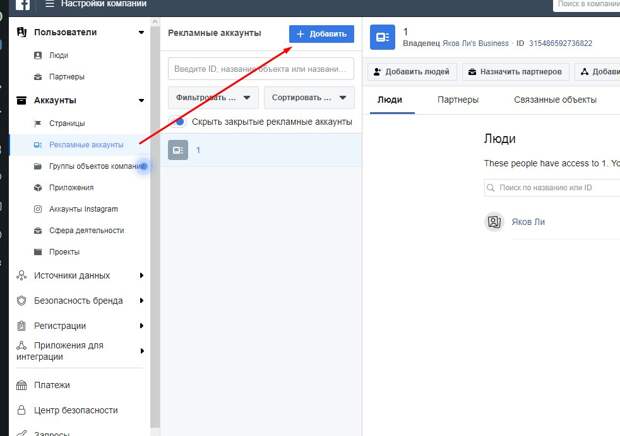Click Яков Ли profile avatar icon
The image size is (620, 436).
pyautogui.click(x=494, y=222)
